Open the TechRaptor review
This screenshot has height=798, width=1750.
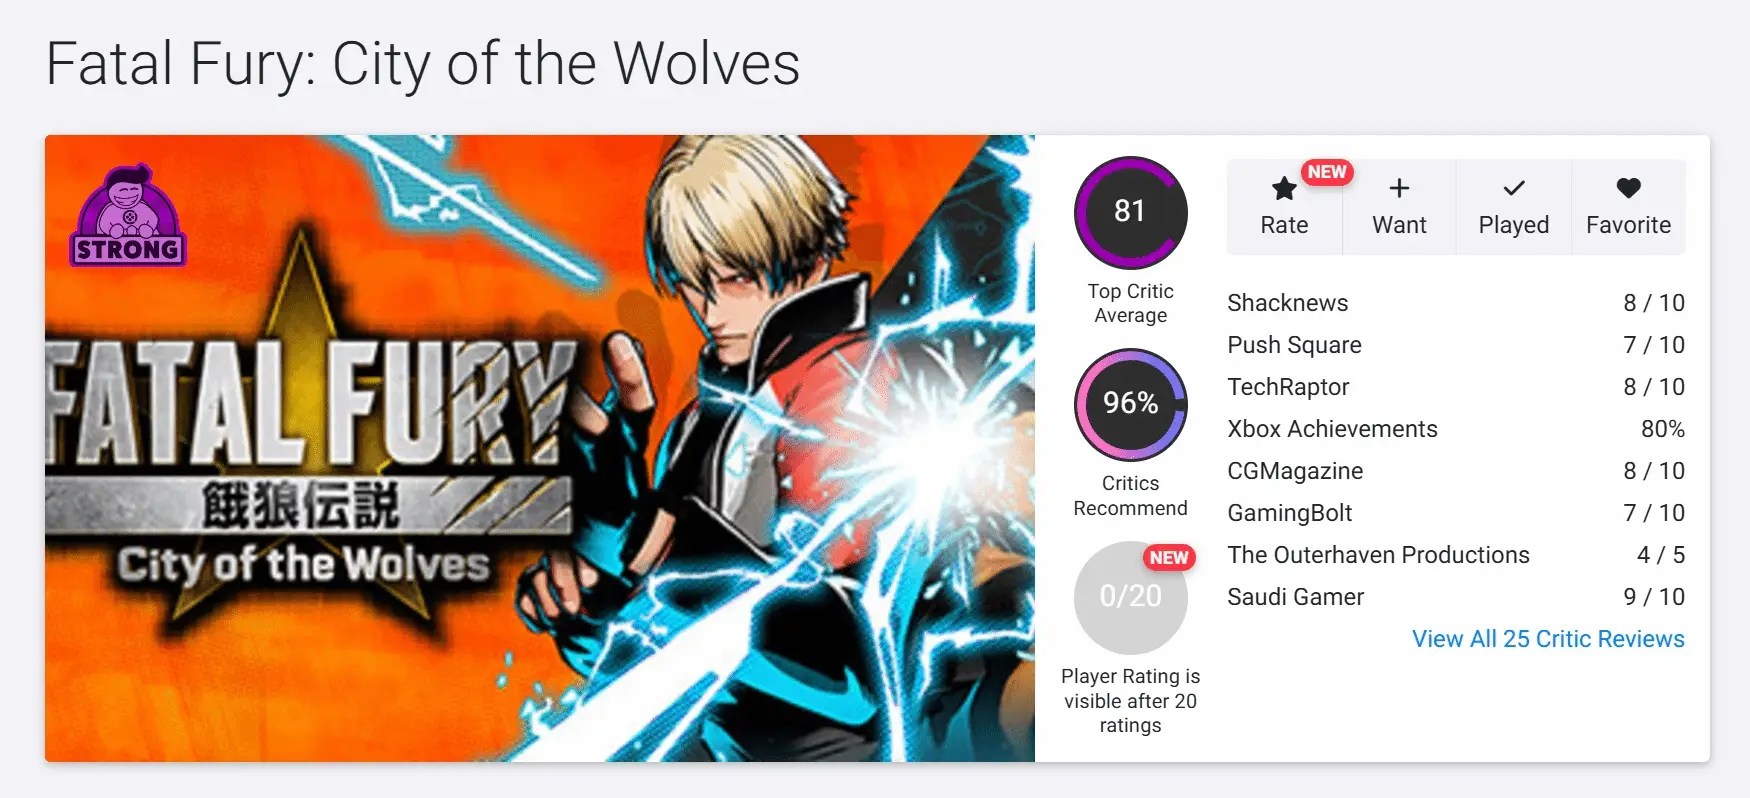[x=1456, y=387]
